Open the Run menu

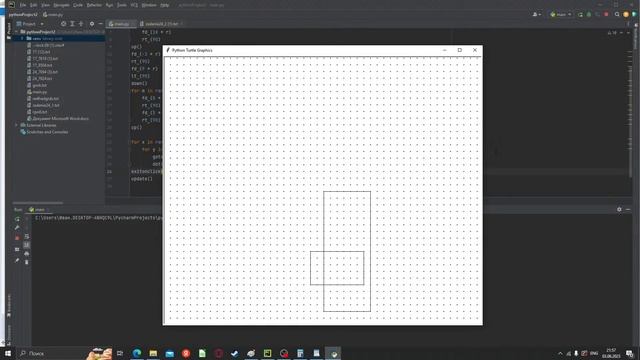[109, 5]
